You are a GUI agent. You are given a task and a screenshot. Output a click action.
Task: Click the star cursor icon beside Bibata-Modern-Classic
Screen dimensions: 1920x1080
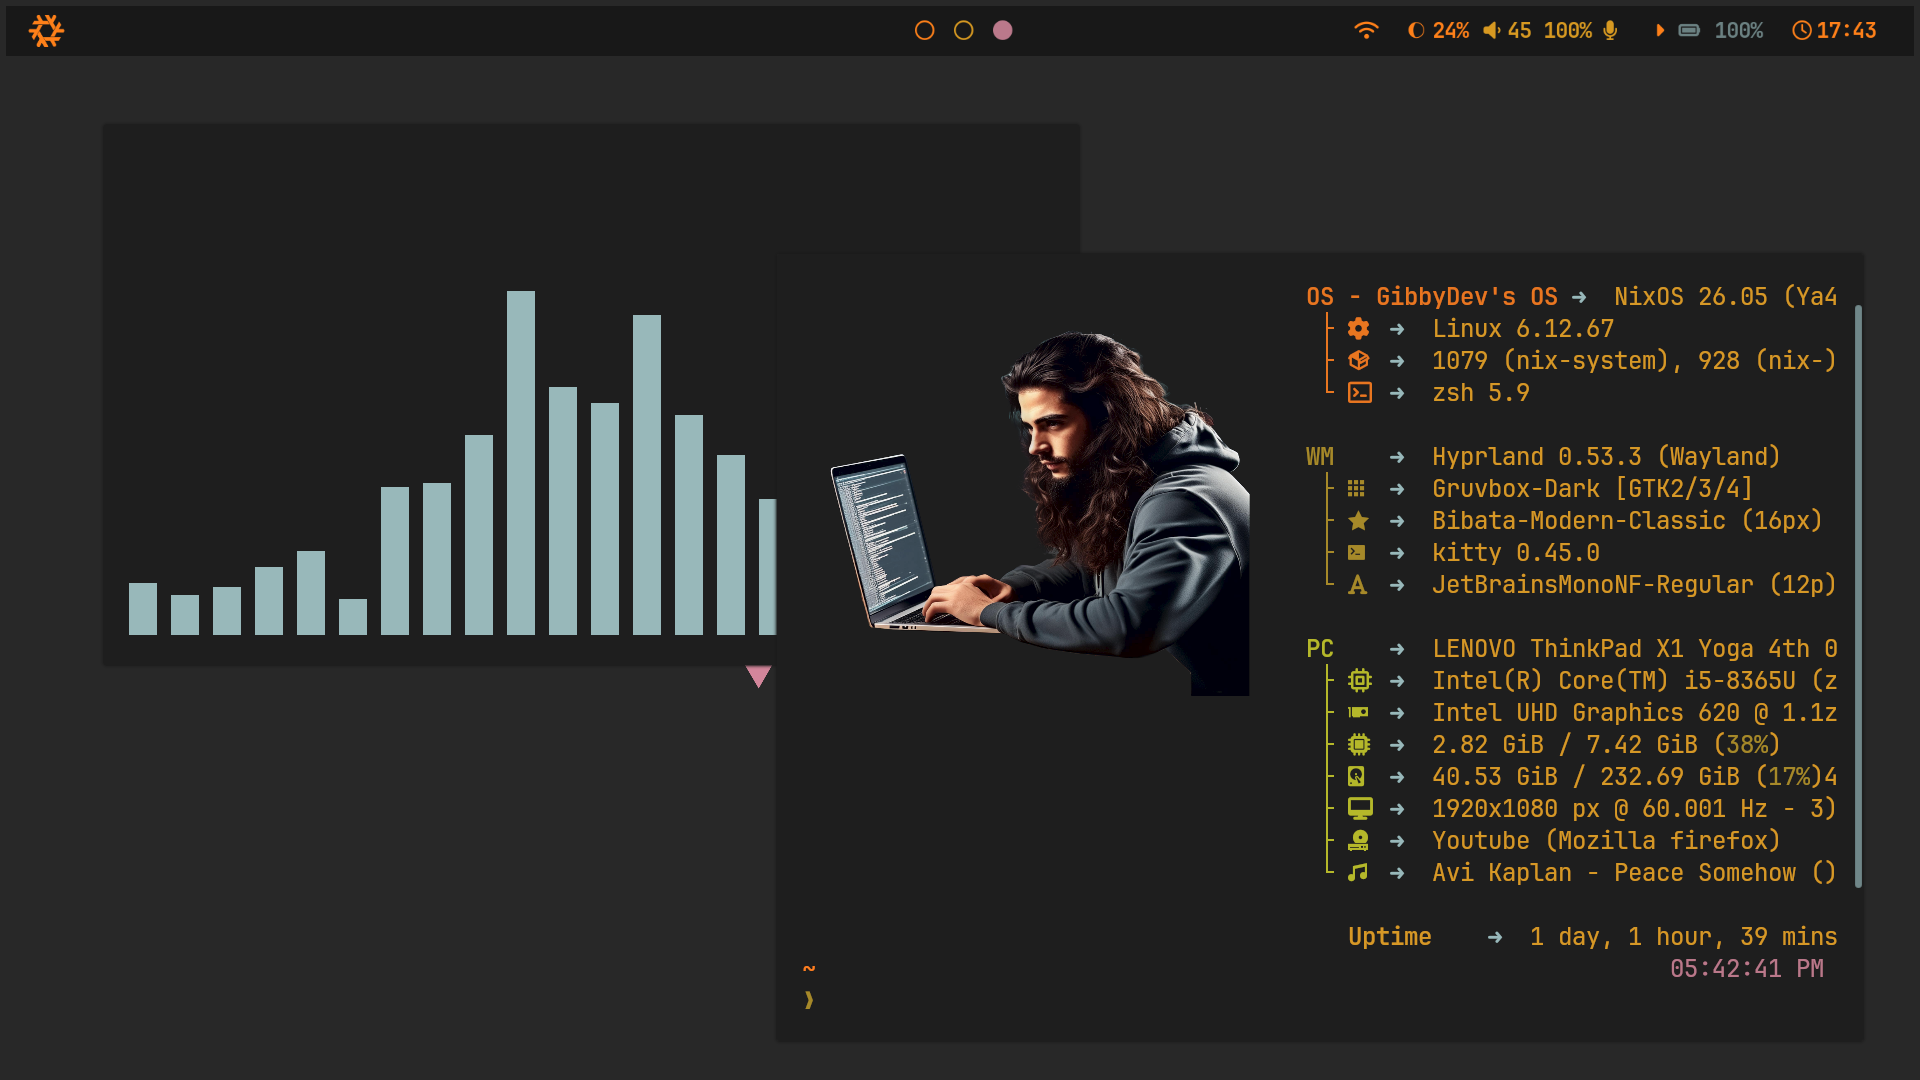(1358, 521)
